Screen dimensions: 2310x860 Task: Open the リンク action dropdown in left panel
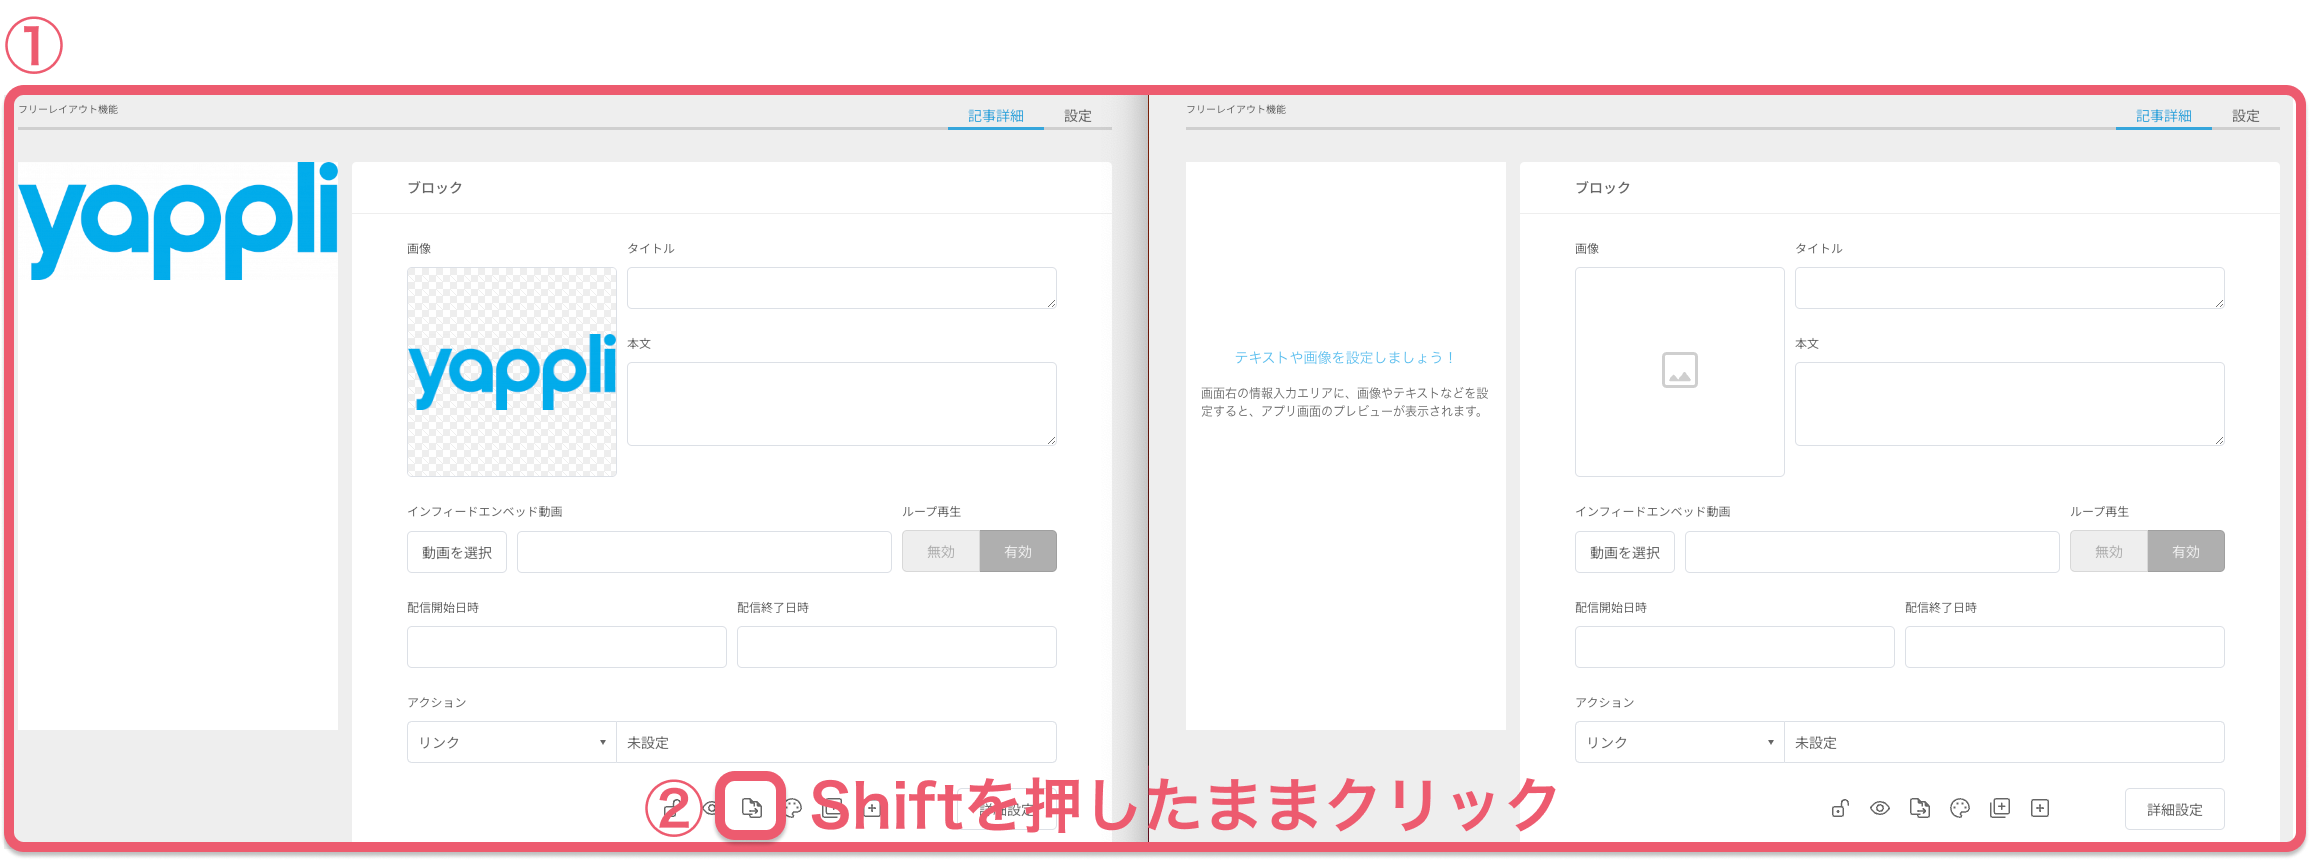tap(512, 742)
